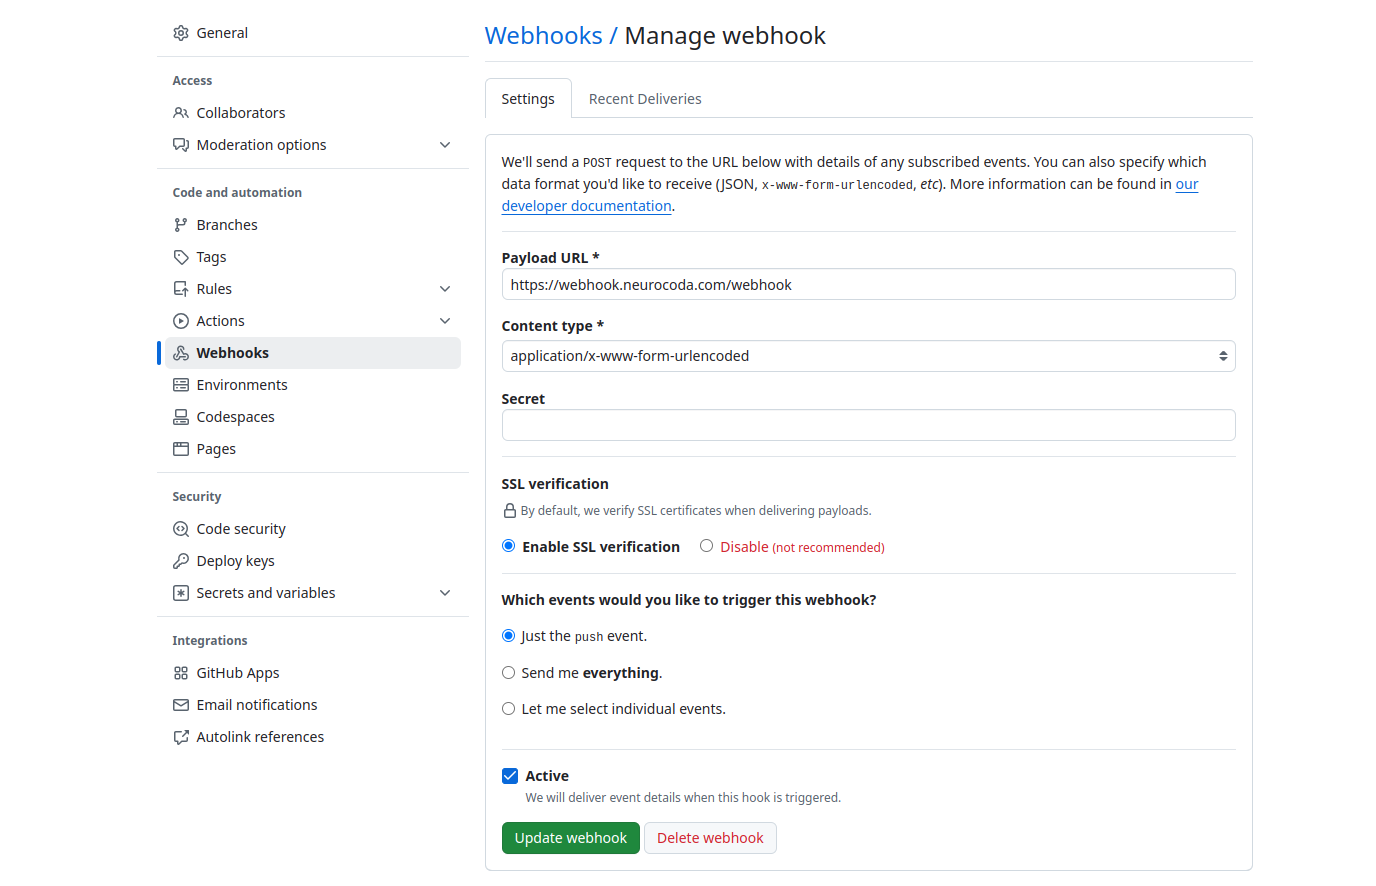Select Let me select individual events
Viewport: 1376px width, 886px height.
point(509,709)
